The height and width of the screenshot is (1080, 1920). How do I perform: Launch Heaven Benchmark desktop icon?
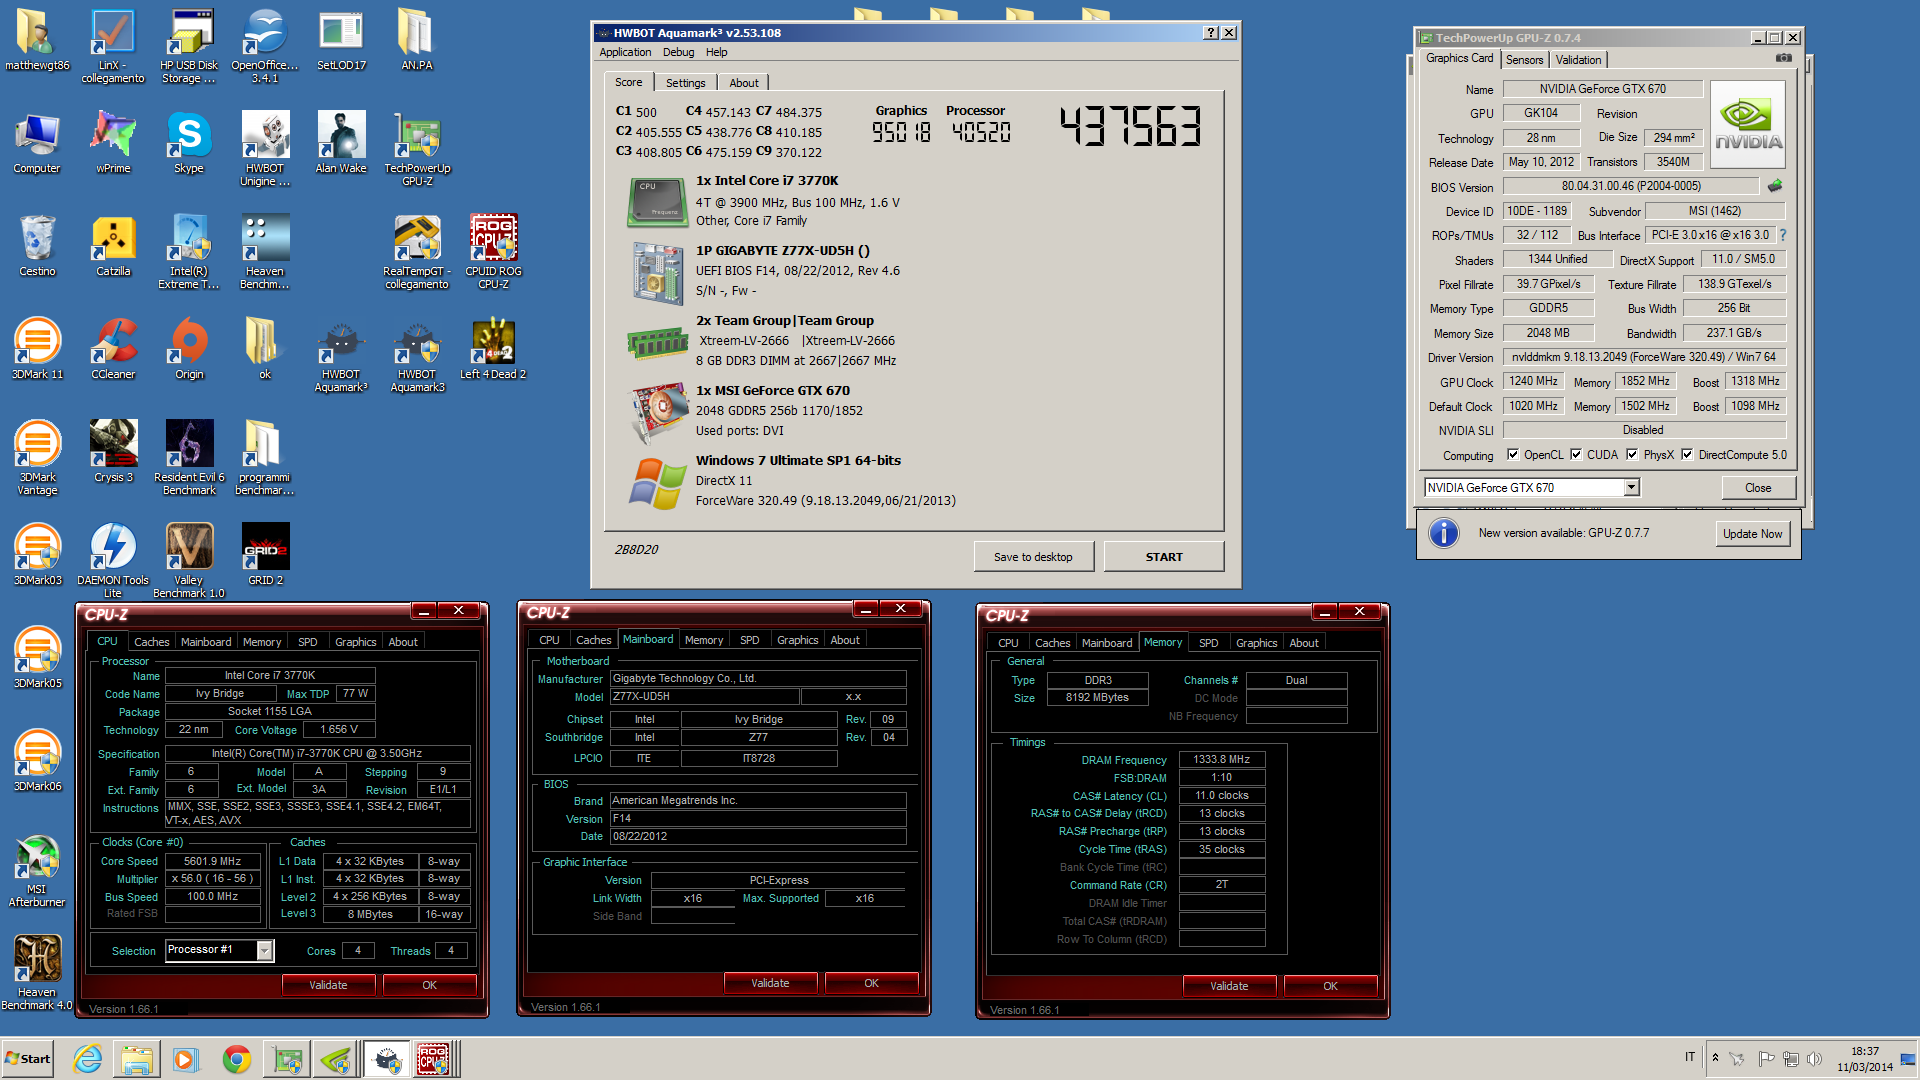pyautogui.click(x=265, y=251)
